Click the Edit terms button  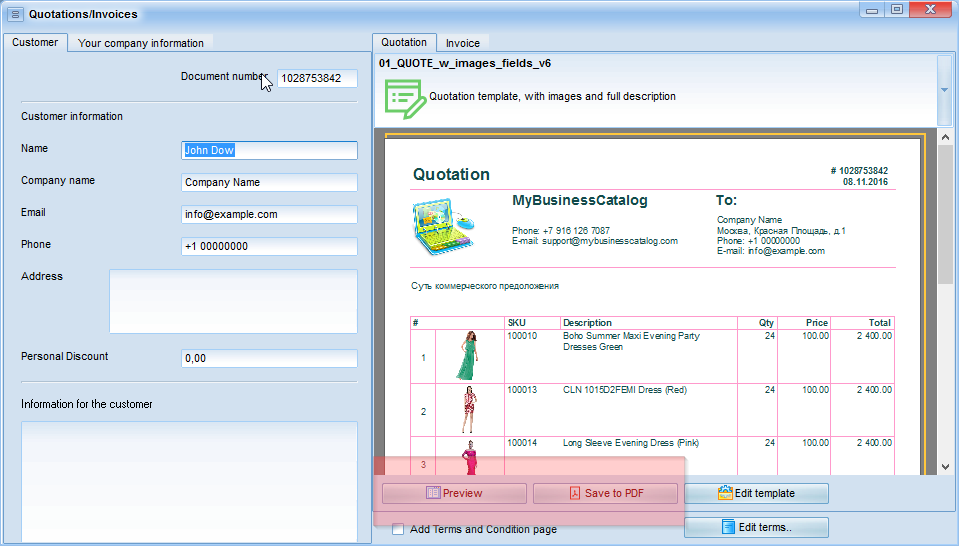(756, 527)
